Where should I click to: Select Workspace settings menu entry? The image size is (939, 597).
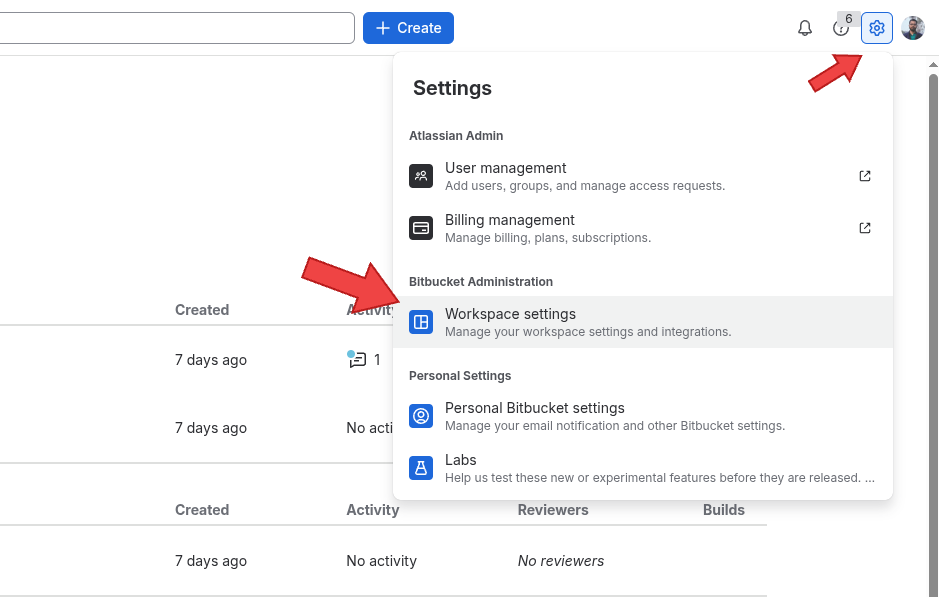(x=643, y=322)
